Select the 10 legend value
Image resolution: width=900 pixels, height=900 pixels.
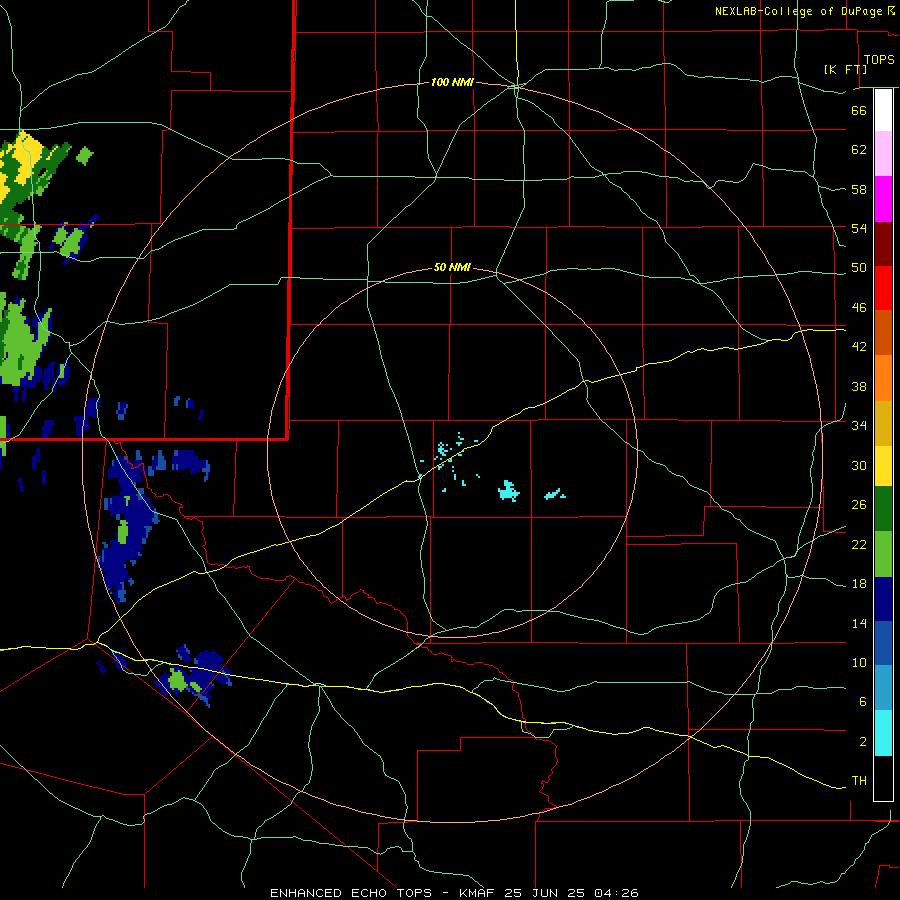859,662
